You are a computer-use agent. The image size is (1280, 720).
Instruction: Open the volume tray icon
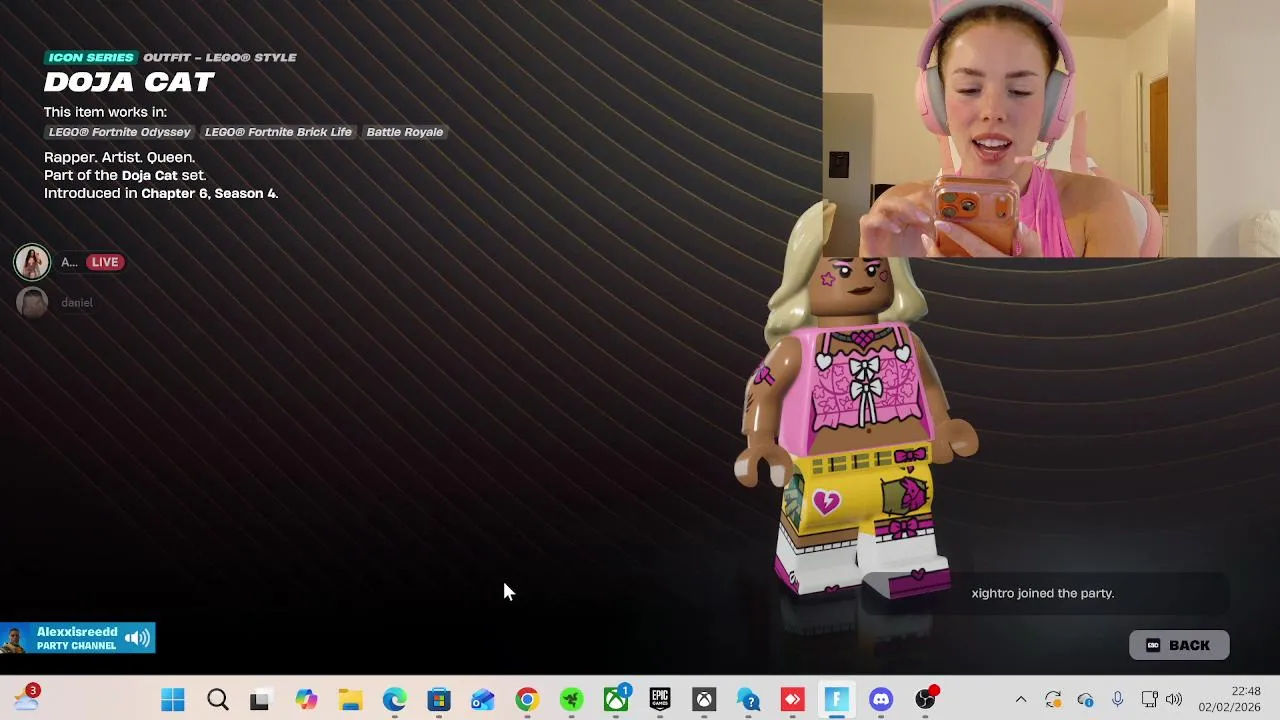(x=1174, y=700)
